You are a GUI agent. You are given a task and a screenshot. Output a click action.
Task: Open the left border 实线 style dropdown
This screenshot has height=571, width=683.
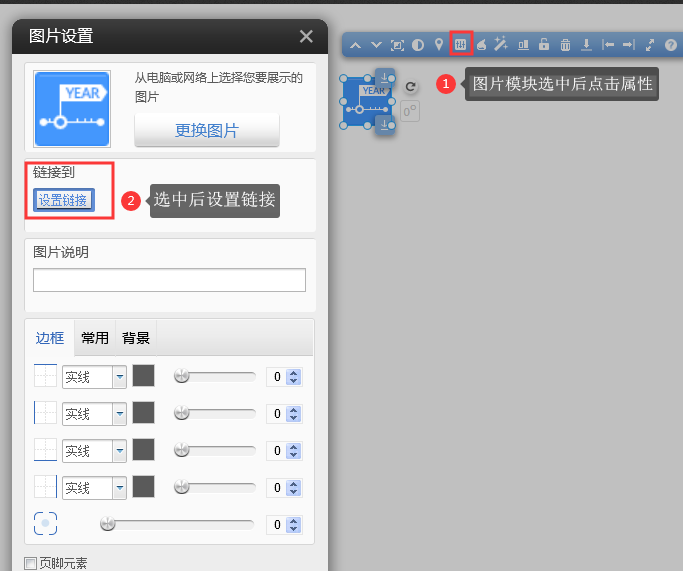(119, 414)
